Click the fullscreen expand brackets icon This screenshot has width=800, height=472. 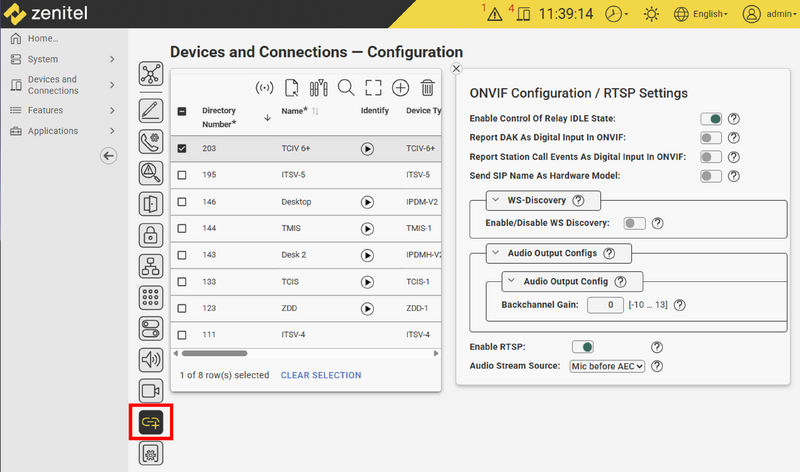373,88
